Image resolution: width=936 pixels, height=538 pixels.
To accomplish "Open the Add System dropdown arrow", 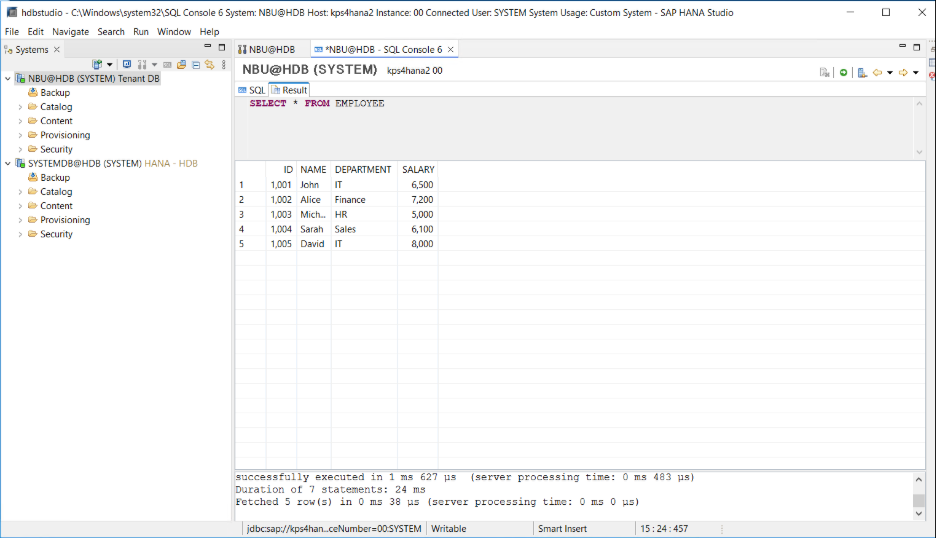I will pos(109,64).
